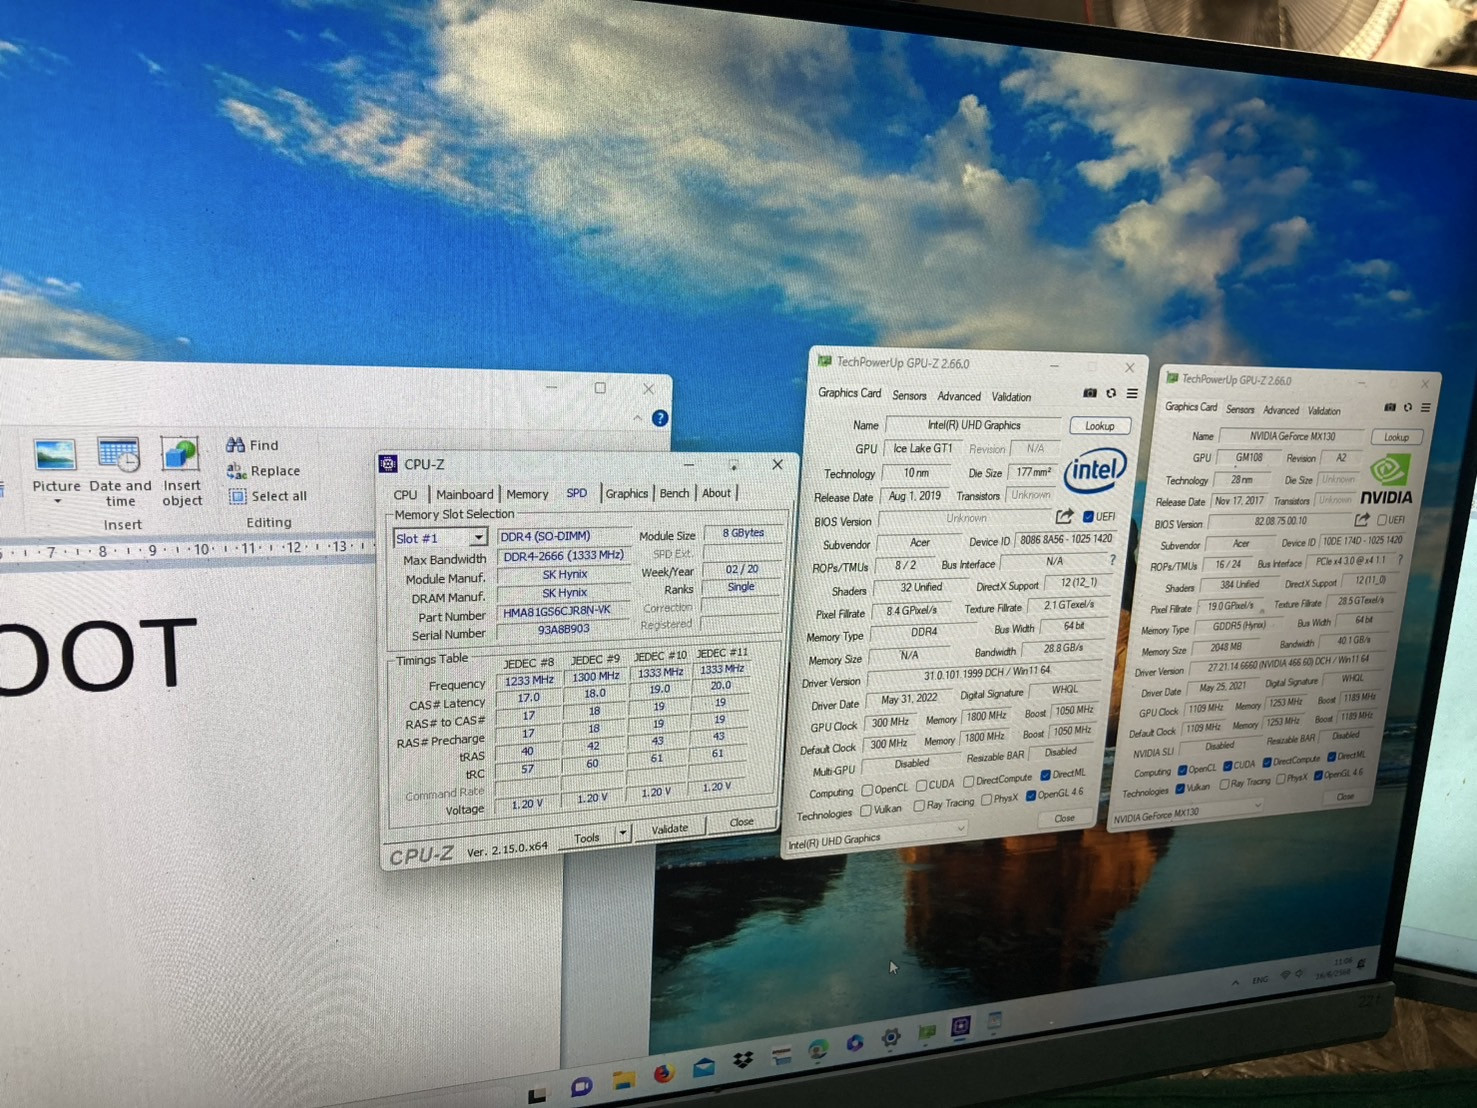This screenshot has width=1477, height=1108.
Task: Click the Close button in Intel GPU-Z
Action: (1064, 818)
